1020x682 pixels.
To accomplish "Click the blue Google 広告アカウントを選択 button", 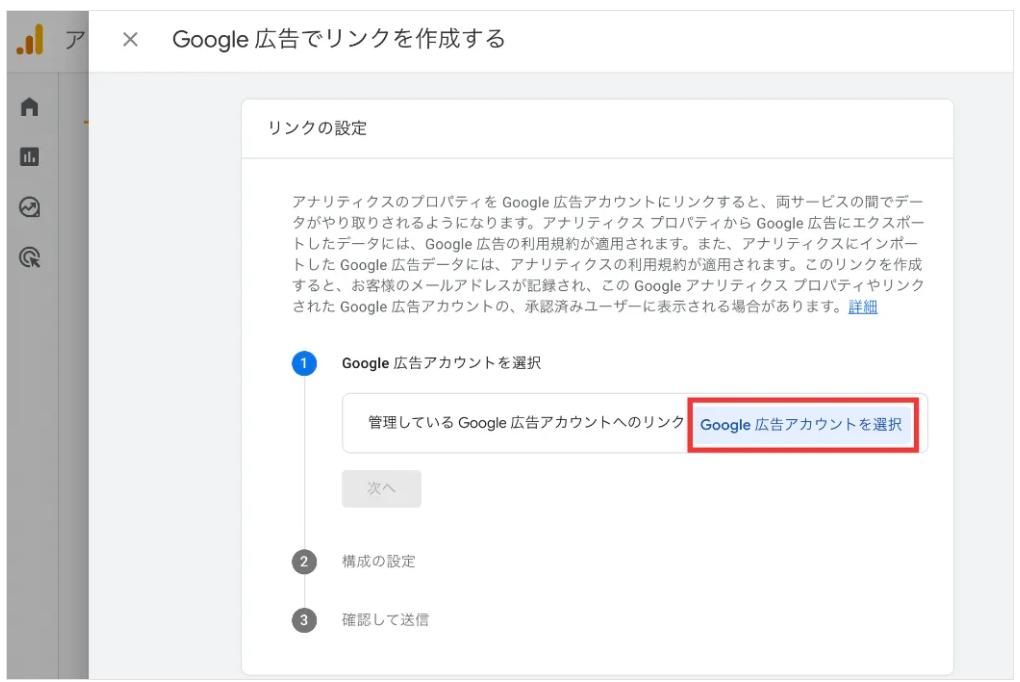I will (801, 424).
